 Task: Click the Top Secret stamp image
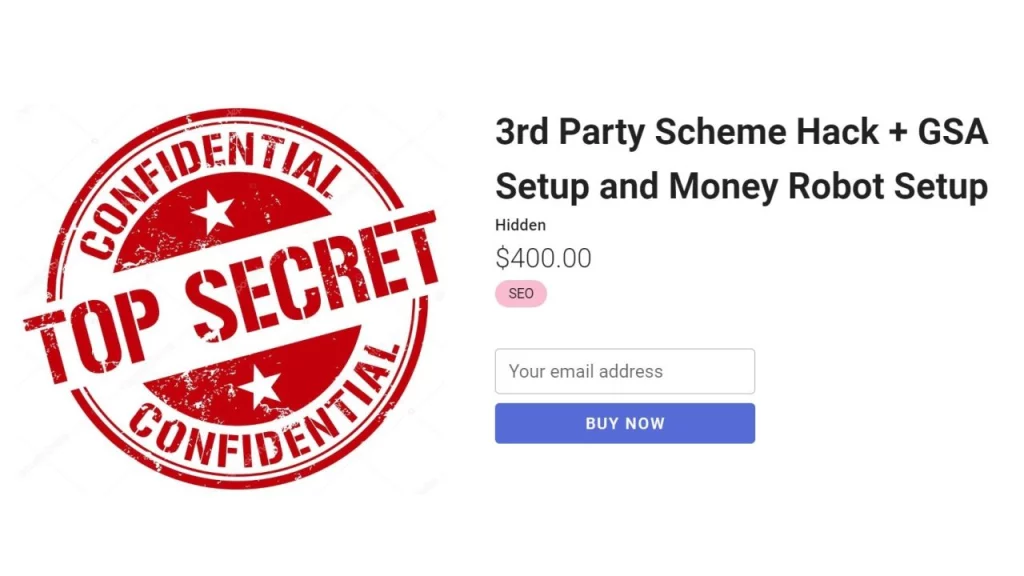pyautogui.click(x=240, y=290)
